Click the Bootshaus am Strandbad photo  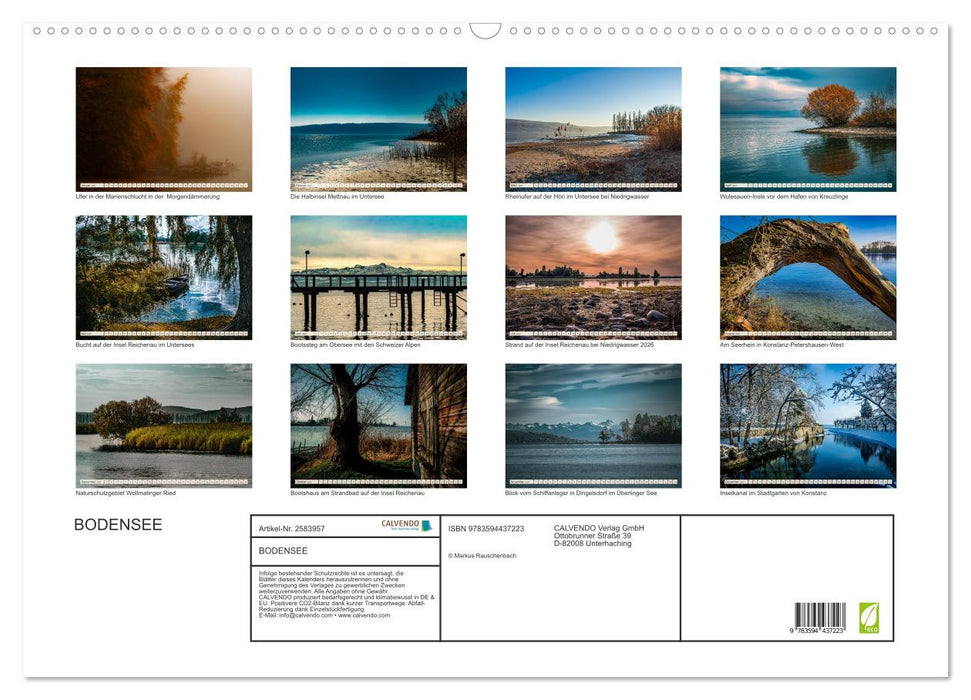point(378,426)
